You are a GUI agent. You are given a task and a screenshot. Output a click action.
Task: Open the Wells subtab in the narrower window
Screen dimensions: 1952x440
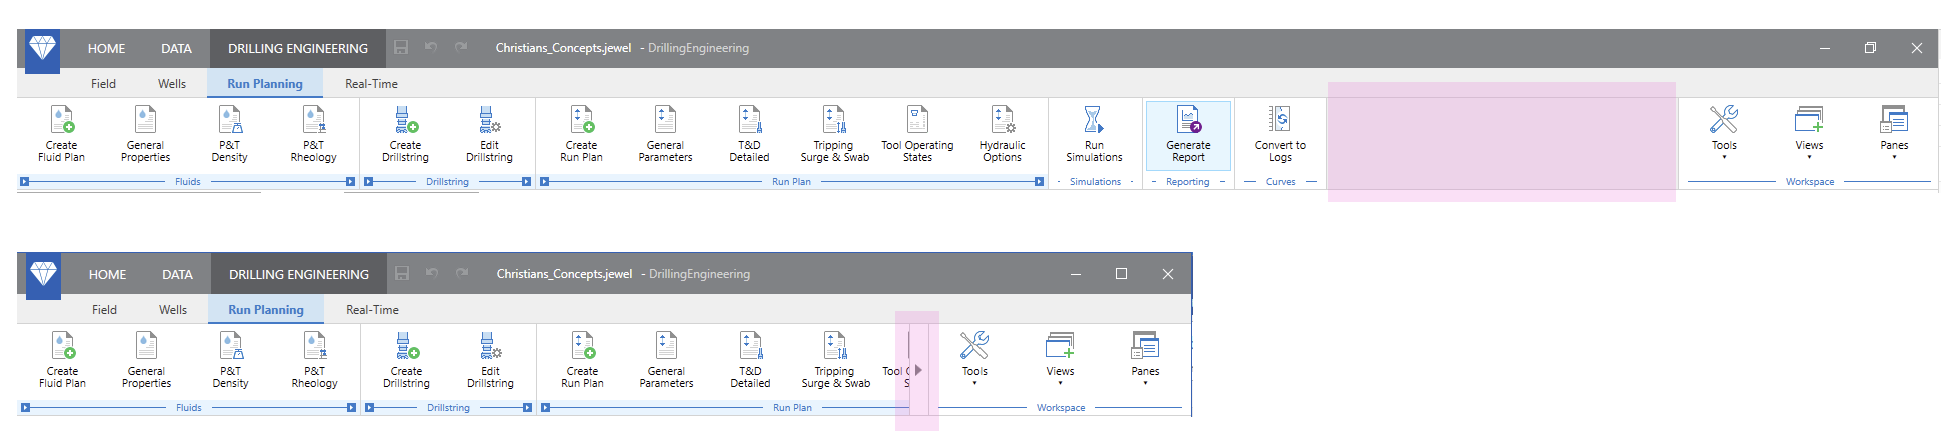point(173,310)
